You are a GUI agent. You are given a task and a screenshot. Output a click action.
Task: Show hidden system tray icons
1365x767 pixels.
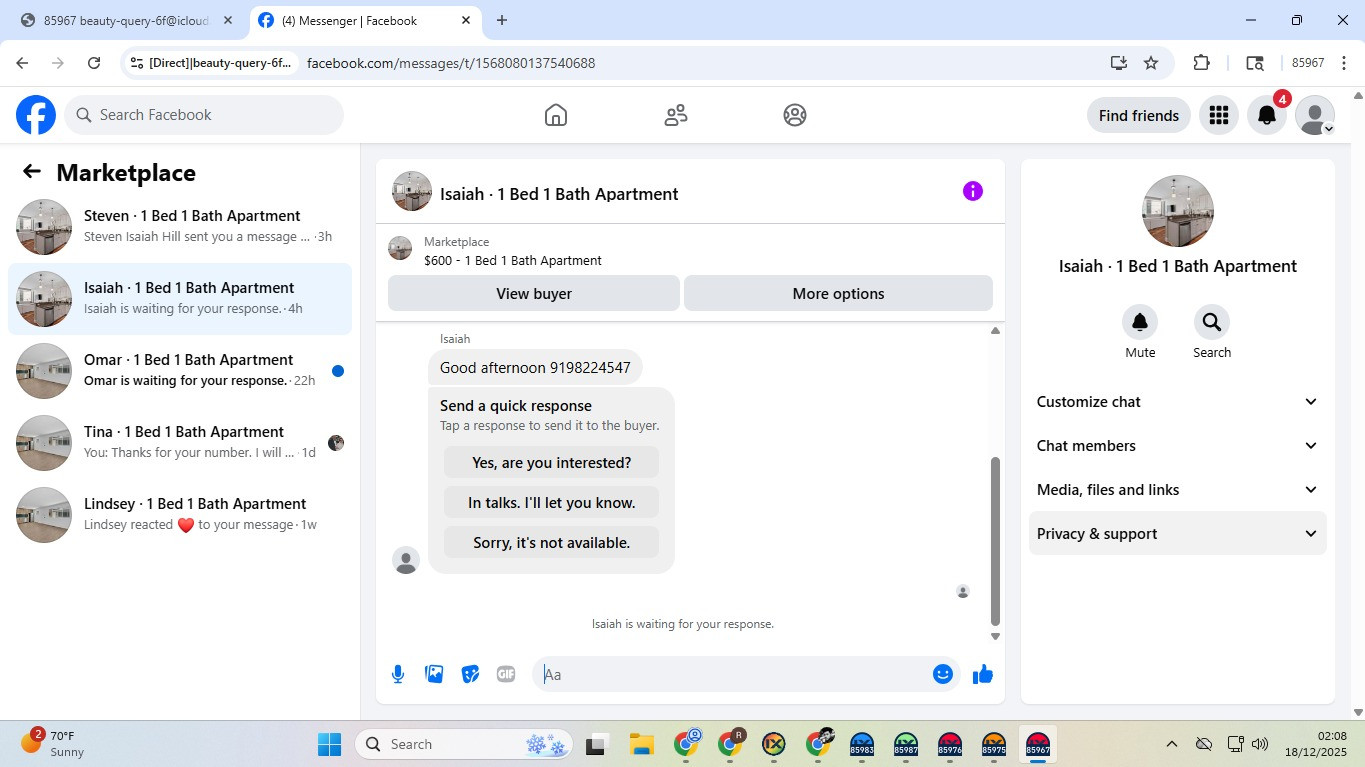(x=1172, y=744)
